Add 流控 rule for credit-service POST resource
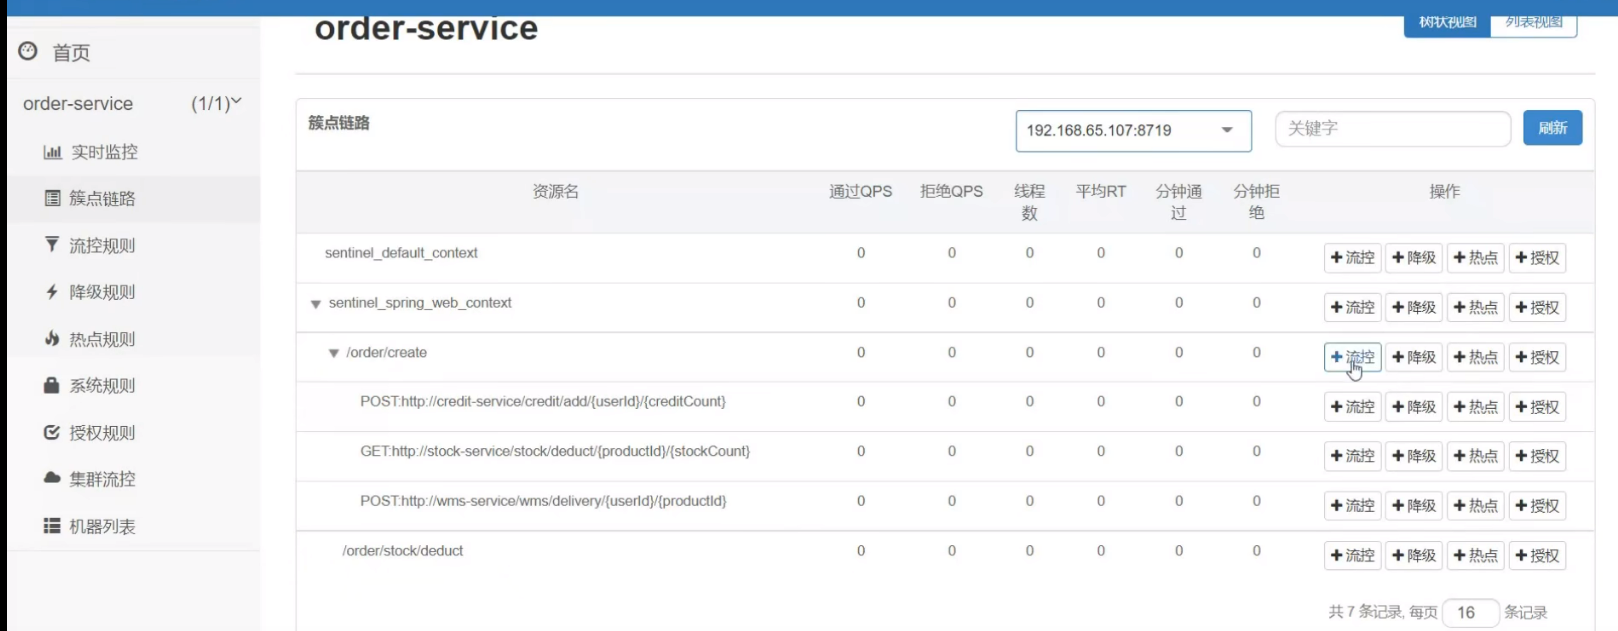 pyautogui.click(x=1352, y=407)
